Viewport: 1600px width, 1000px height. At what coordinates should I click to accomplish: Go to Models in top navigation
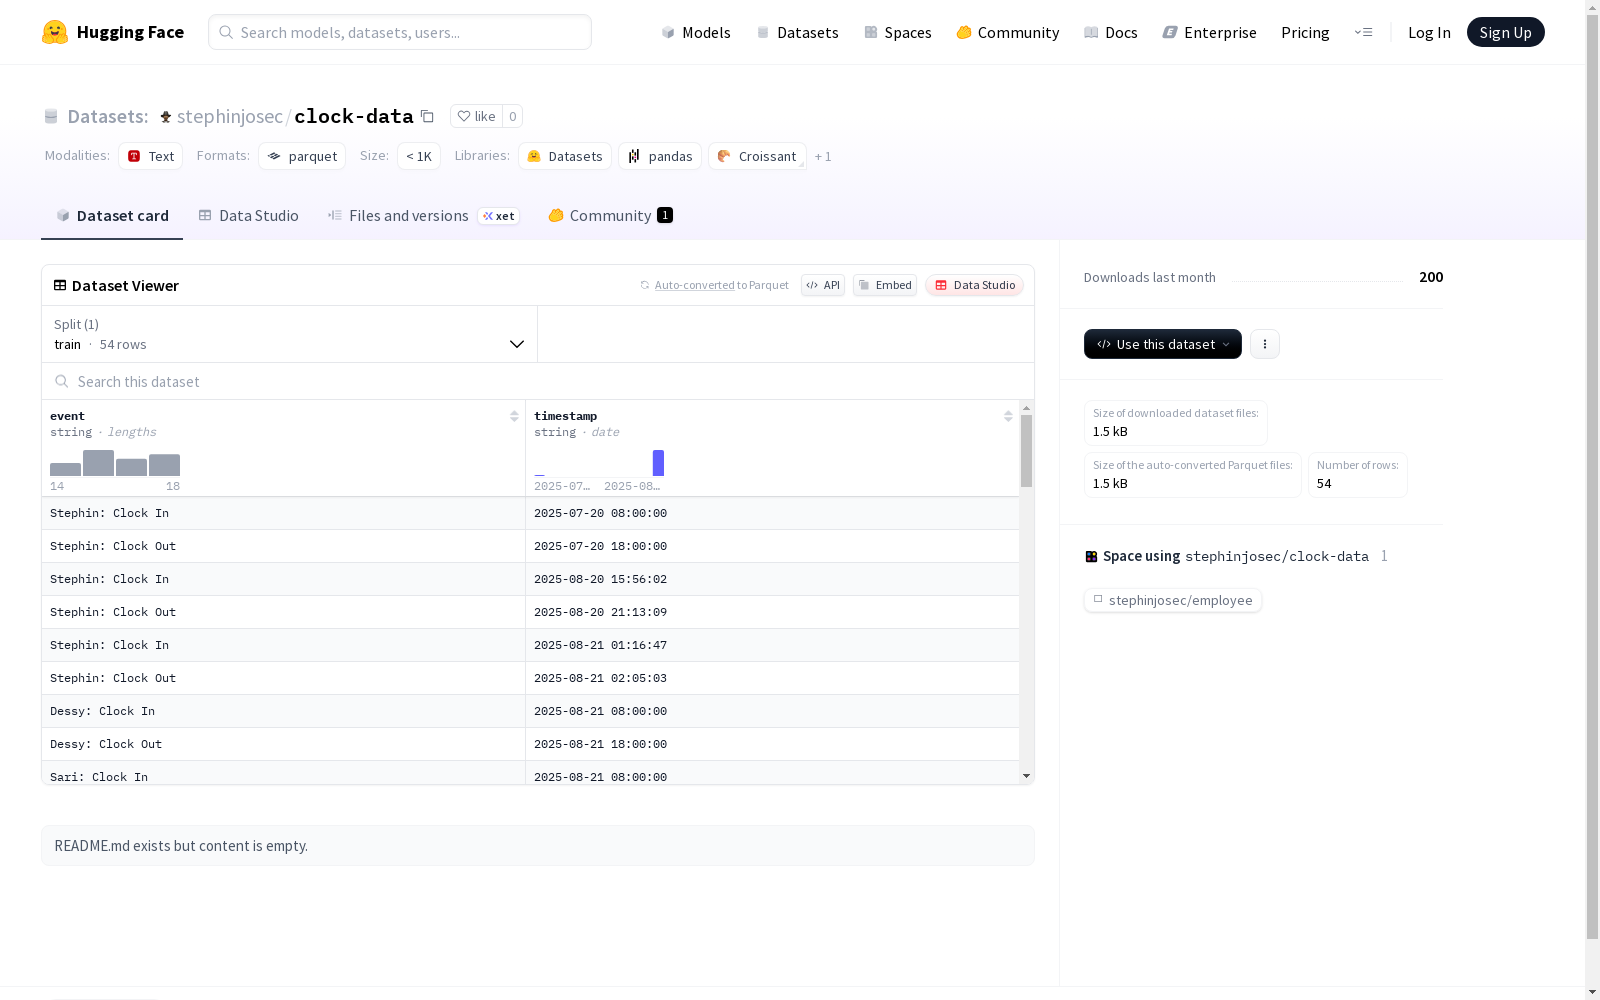coord(696,32)
